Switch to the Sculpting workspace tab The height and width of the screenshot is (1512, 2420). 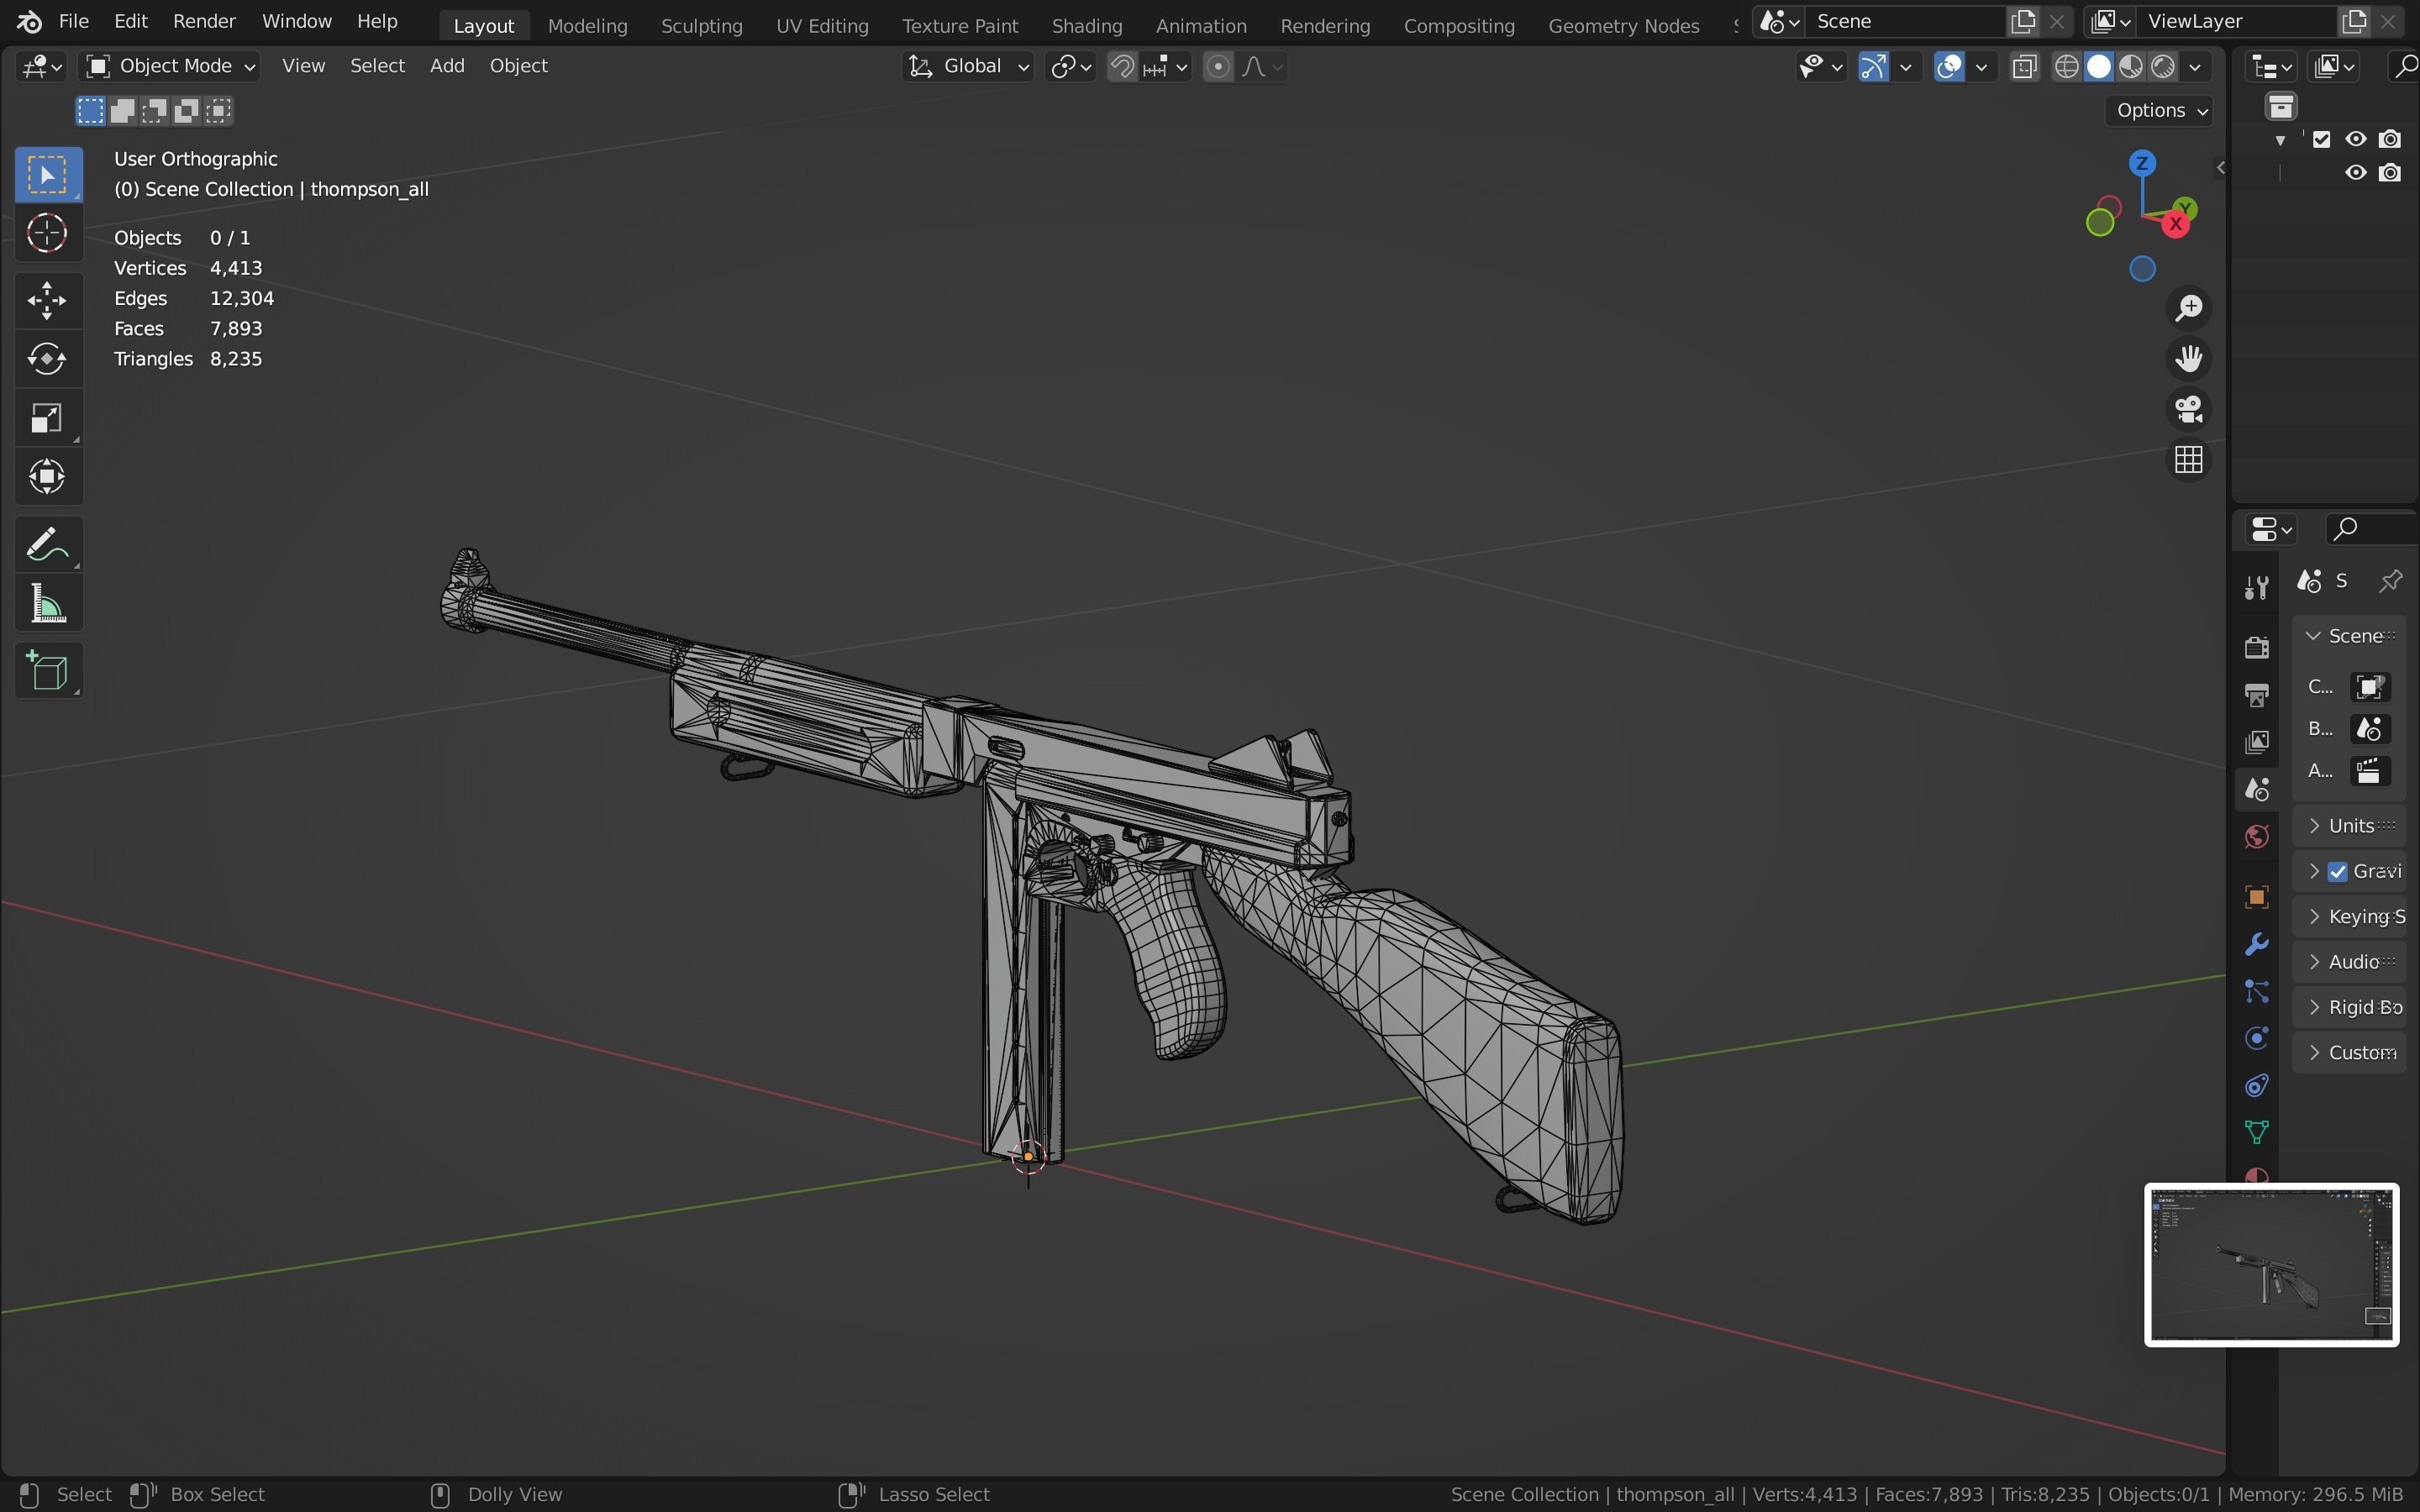click(x=701, y=25)
